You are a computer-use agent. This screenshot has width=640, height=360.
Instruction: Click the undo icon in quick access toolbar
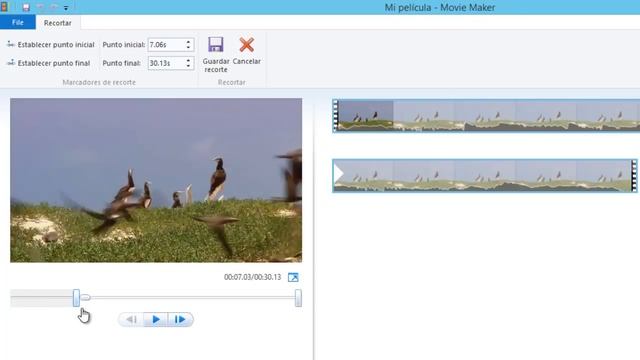coord(40,7)
